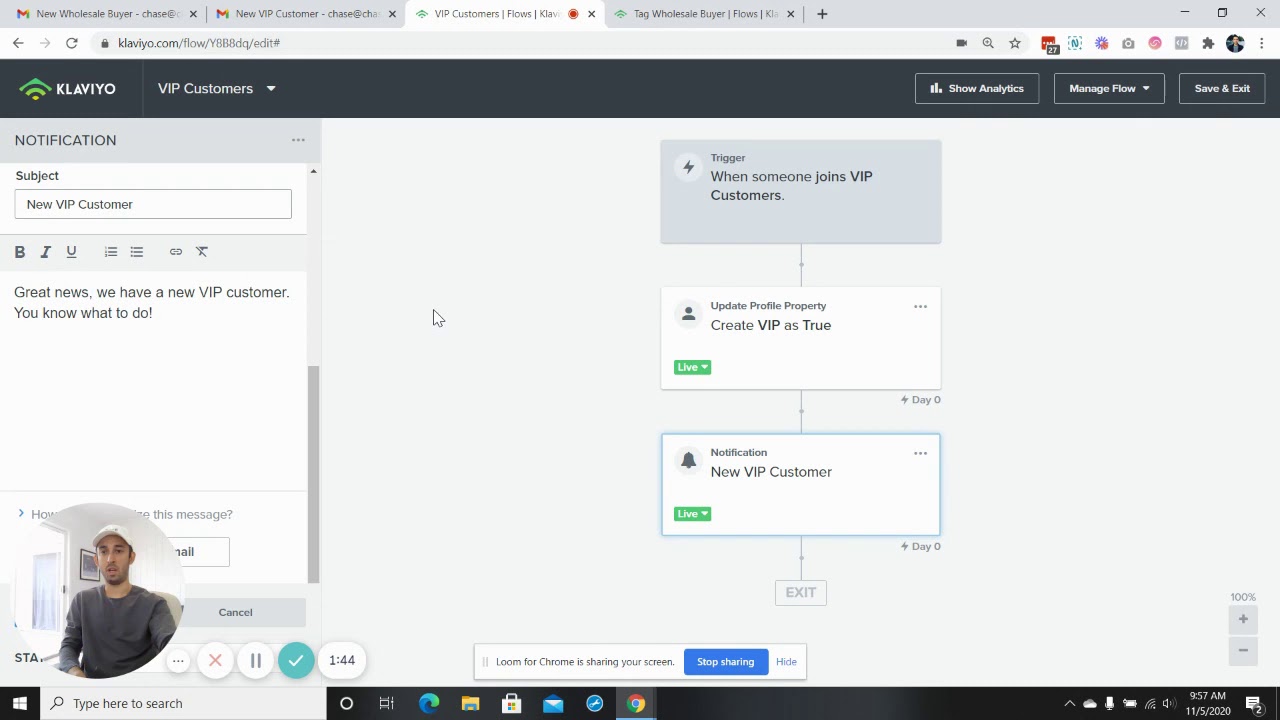Screen dimensions: 1280x720
Task: Insert a numbered list in message
Action: [x=111, y=252]
